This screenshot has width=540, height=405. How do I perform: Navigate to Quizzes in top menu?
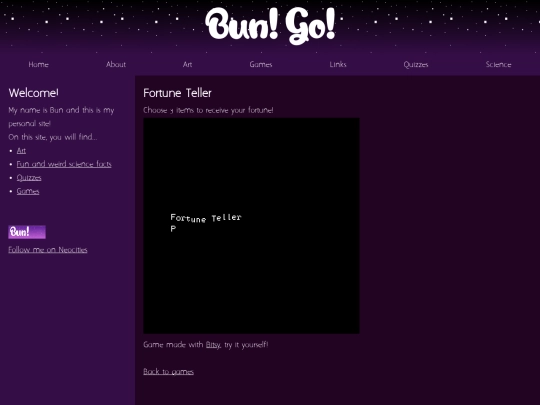click(x=416, y=64)
